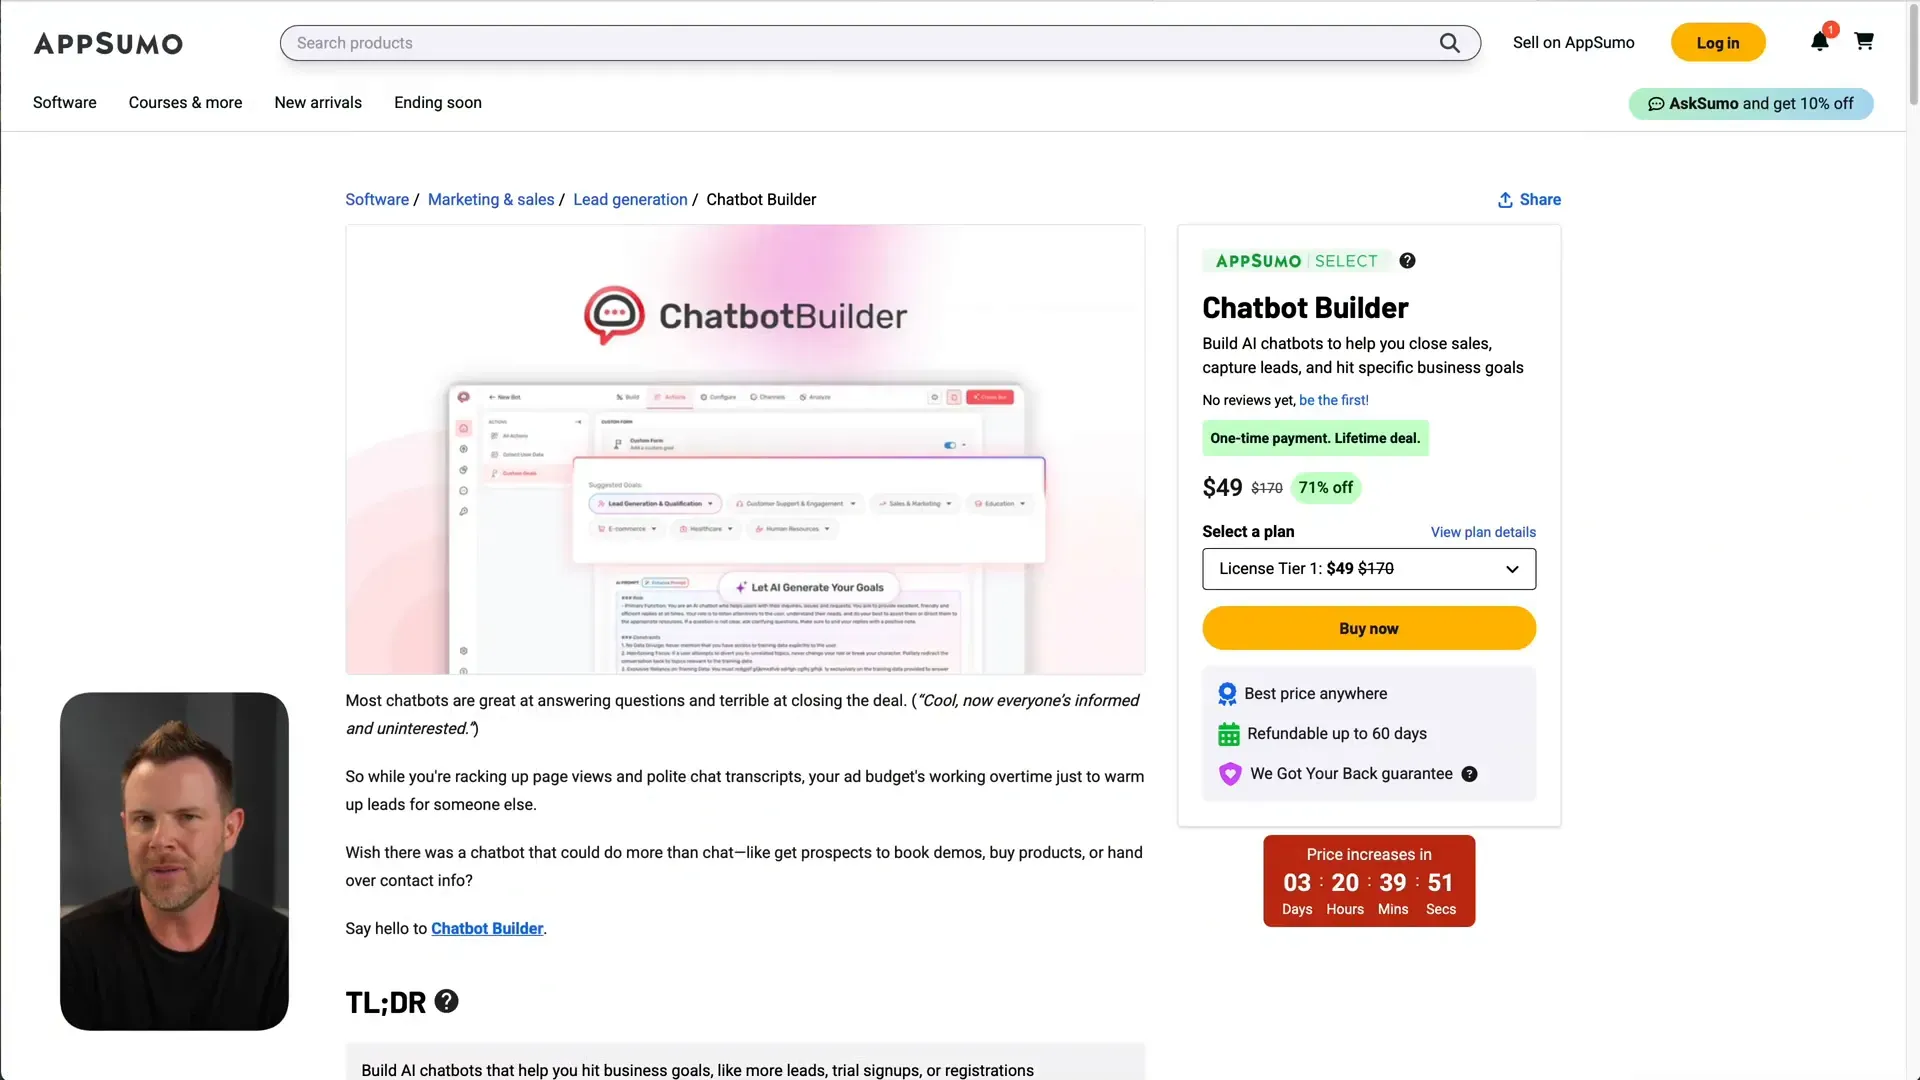Open the Software menu
1920x1080 pixels.
pos(65,103)
